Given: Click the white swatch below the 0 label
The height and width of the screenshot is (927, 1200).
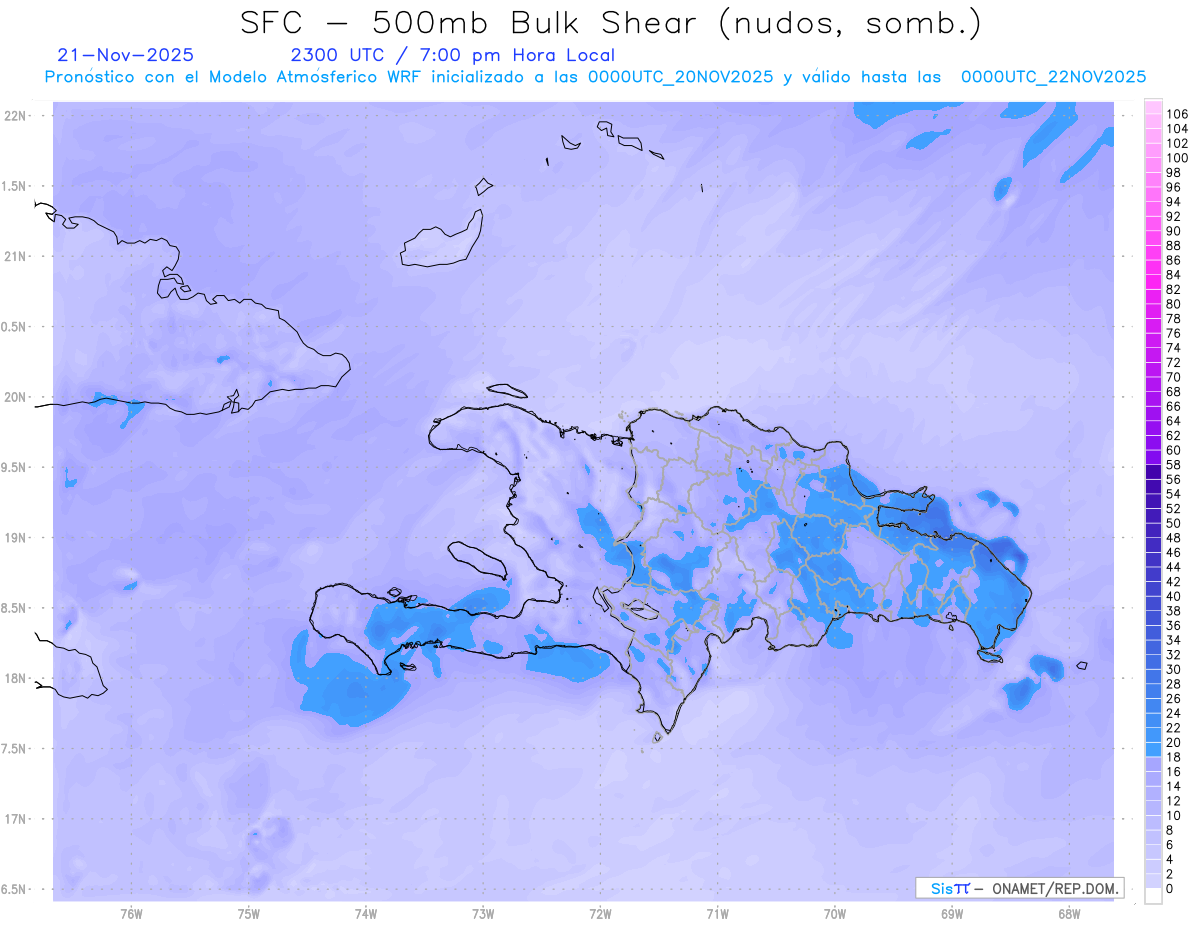Looking at the screenshot, I should [1153, 896].
